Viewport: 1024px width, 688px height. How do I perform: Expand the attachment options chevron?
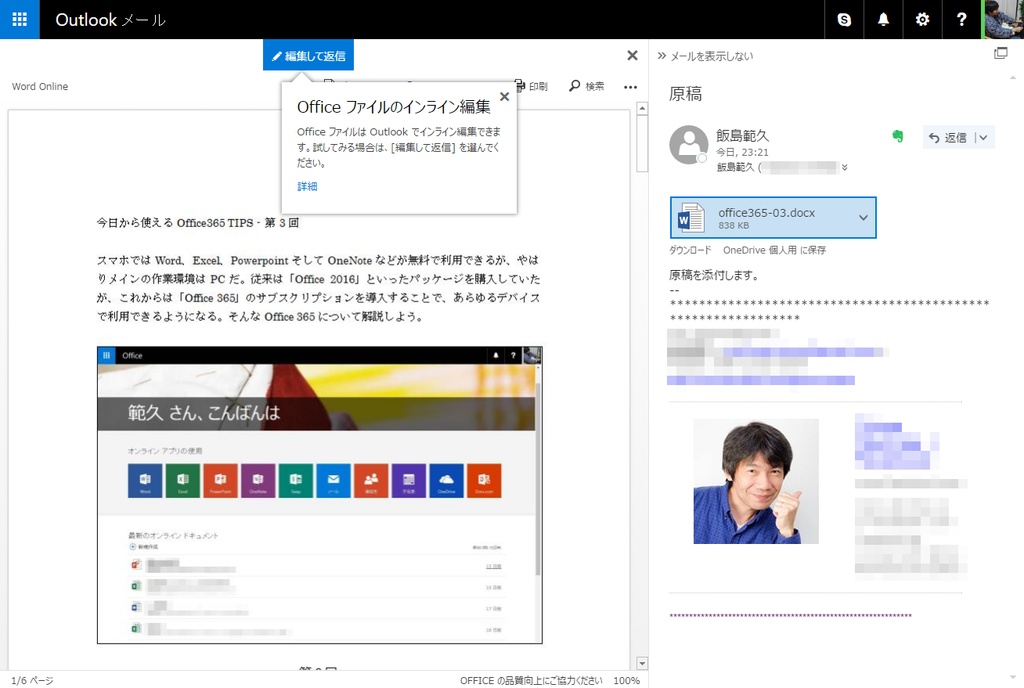(863, 217)
